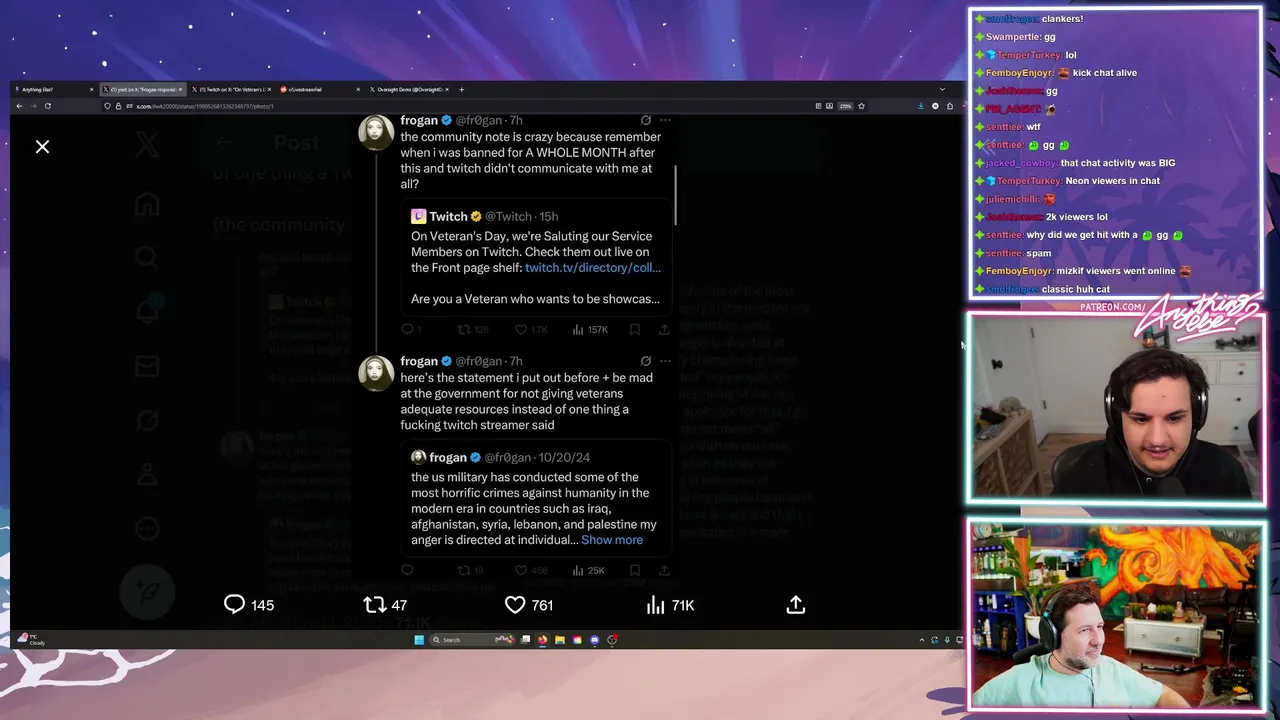Repost using the 47 retweet icon

click(374, 604)
